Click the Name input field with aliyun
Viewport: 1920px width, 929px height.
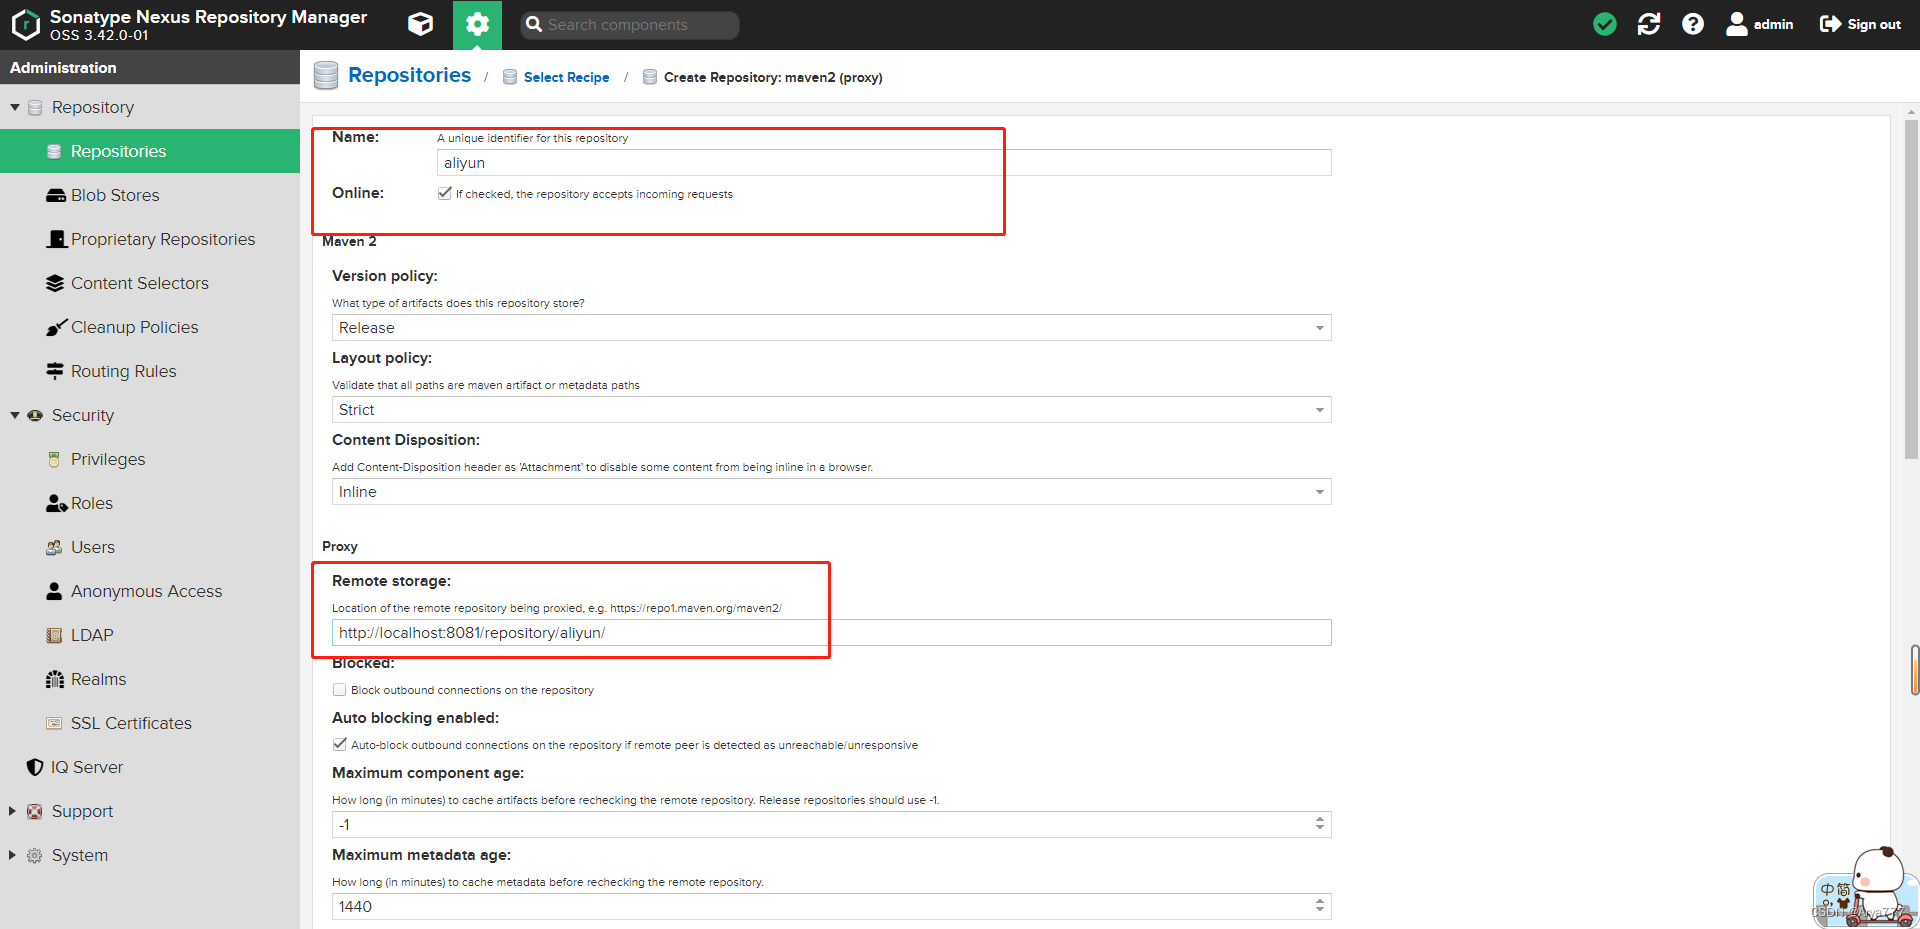884,163
